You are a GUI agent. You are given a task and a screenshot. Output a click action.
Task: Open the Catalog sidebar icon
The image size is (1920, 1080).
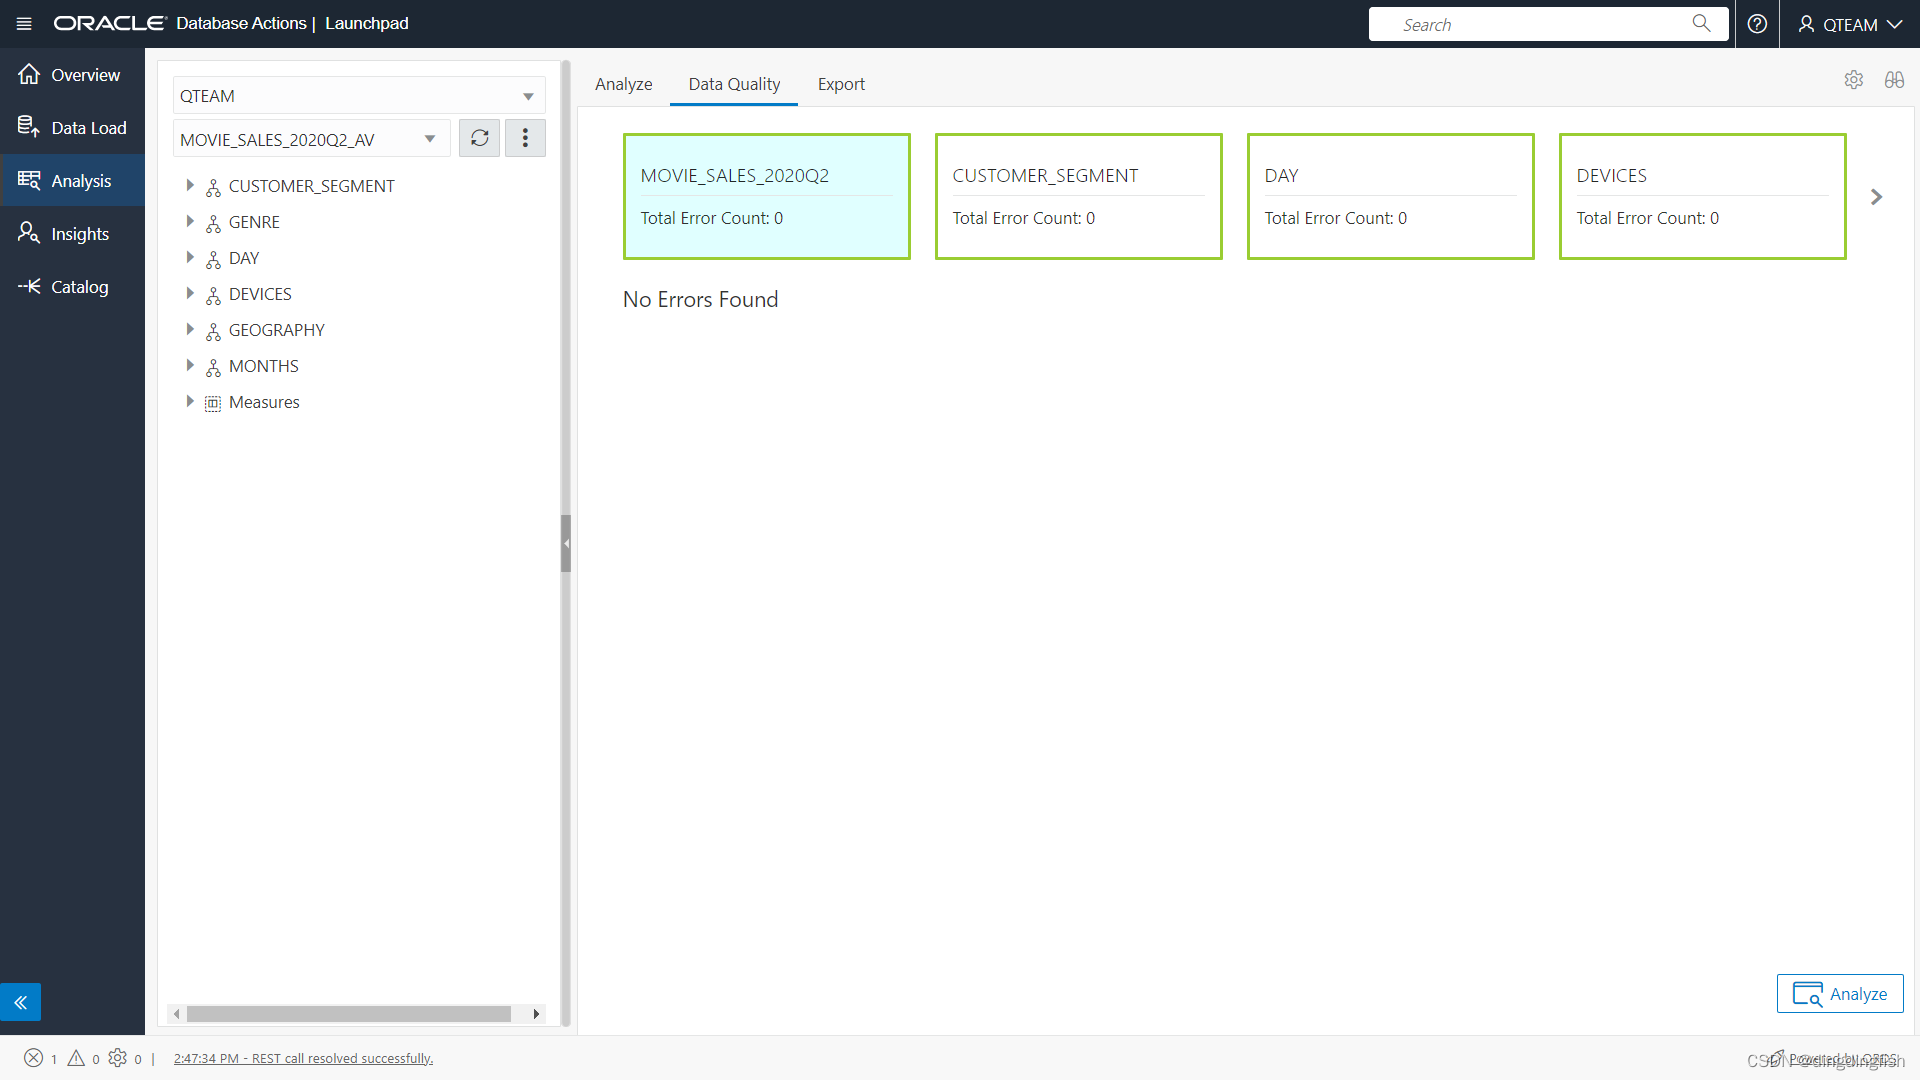[72, 287]
